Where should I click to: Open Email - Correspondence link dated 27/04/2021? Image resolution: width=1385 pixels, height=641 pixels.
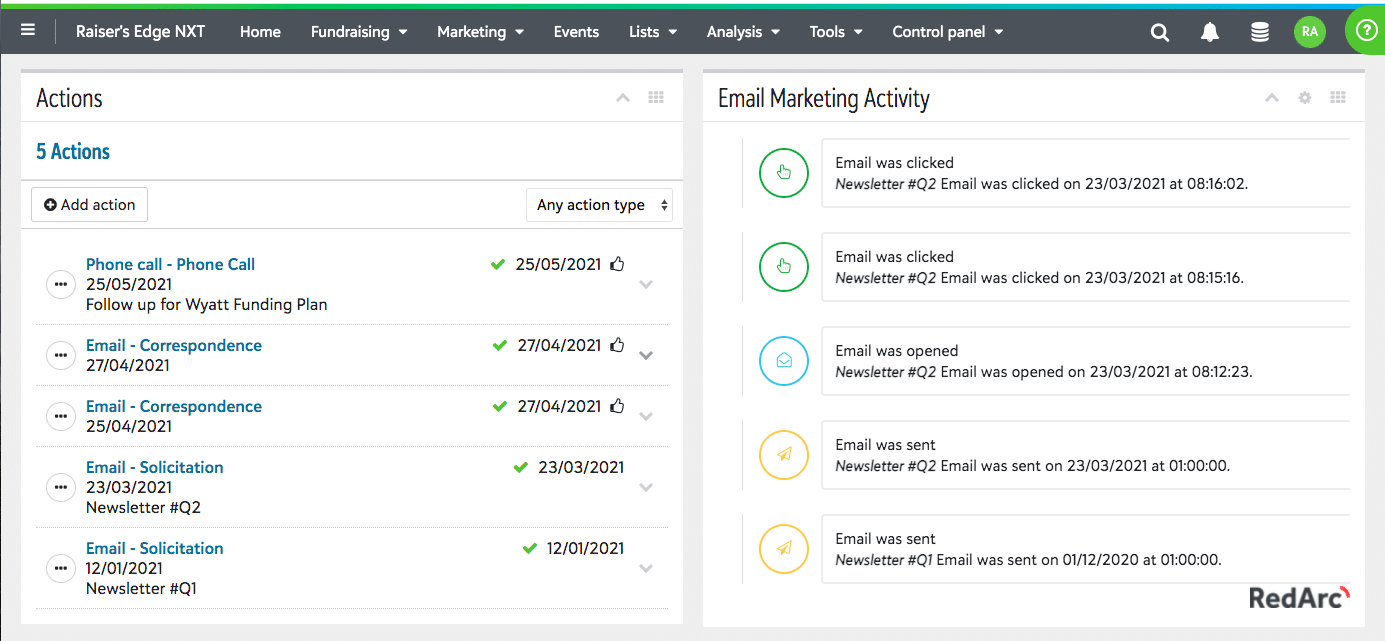click(x=174, y=345)
